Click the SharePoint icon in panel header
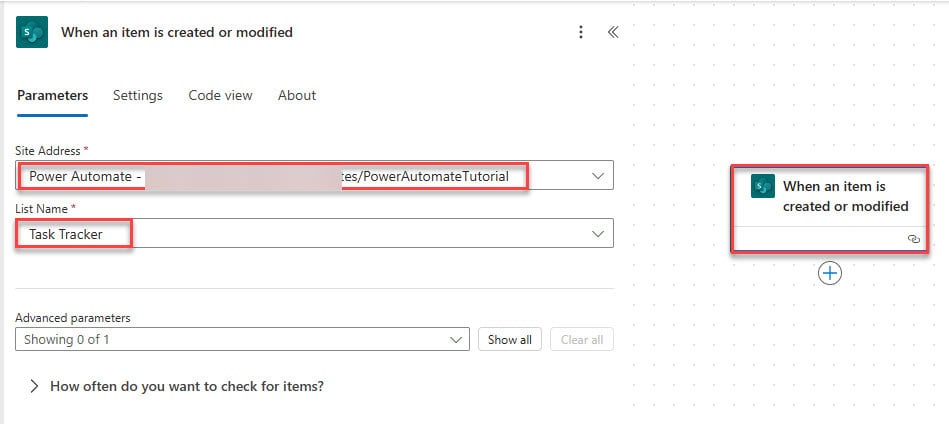 (x=31, y=32)
